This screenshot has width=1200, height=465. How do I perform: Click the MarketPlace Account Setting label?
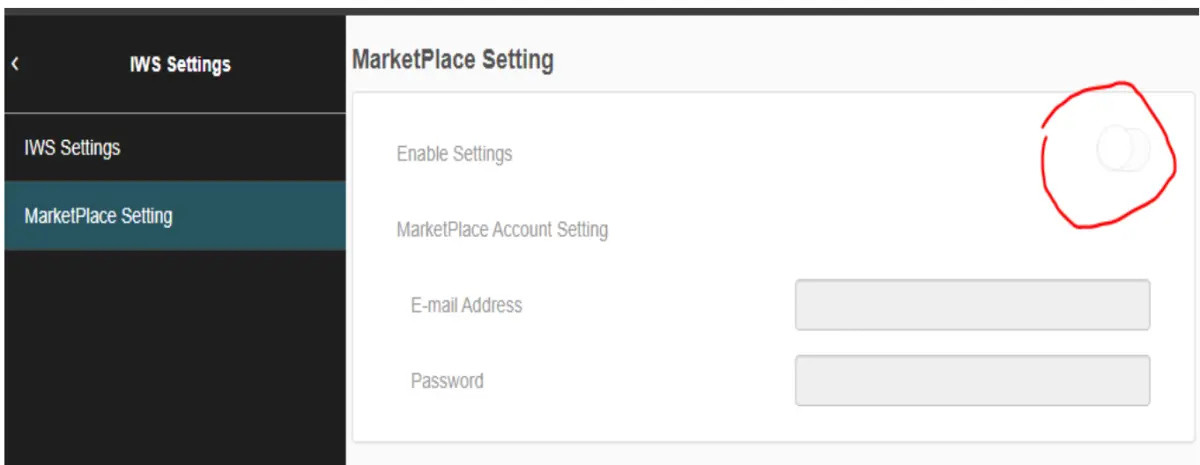click(x=502, y=230)
